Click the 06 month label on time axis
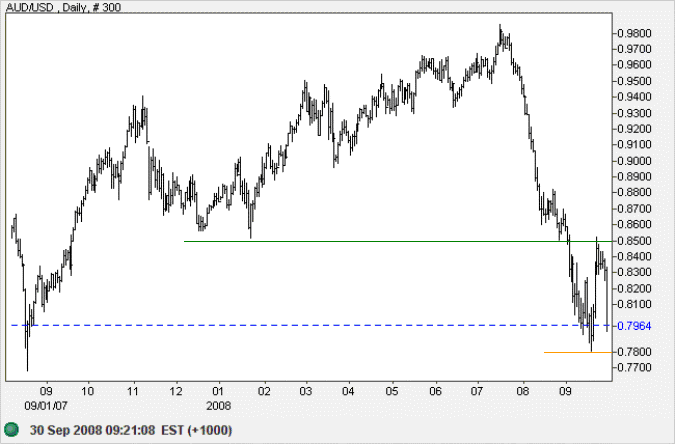The height and width of the screenshot is (444, 675). click(x=435, y=391)
